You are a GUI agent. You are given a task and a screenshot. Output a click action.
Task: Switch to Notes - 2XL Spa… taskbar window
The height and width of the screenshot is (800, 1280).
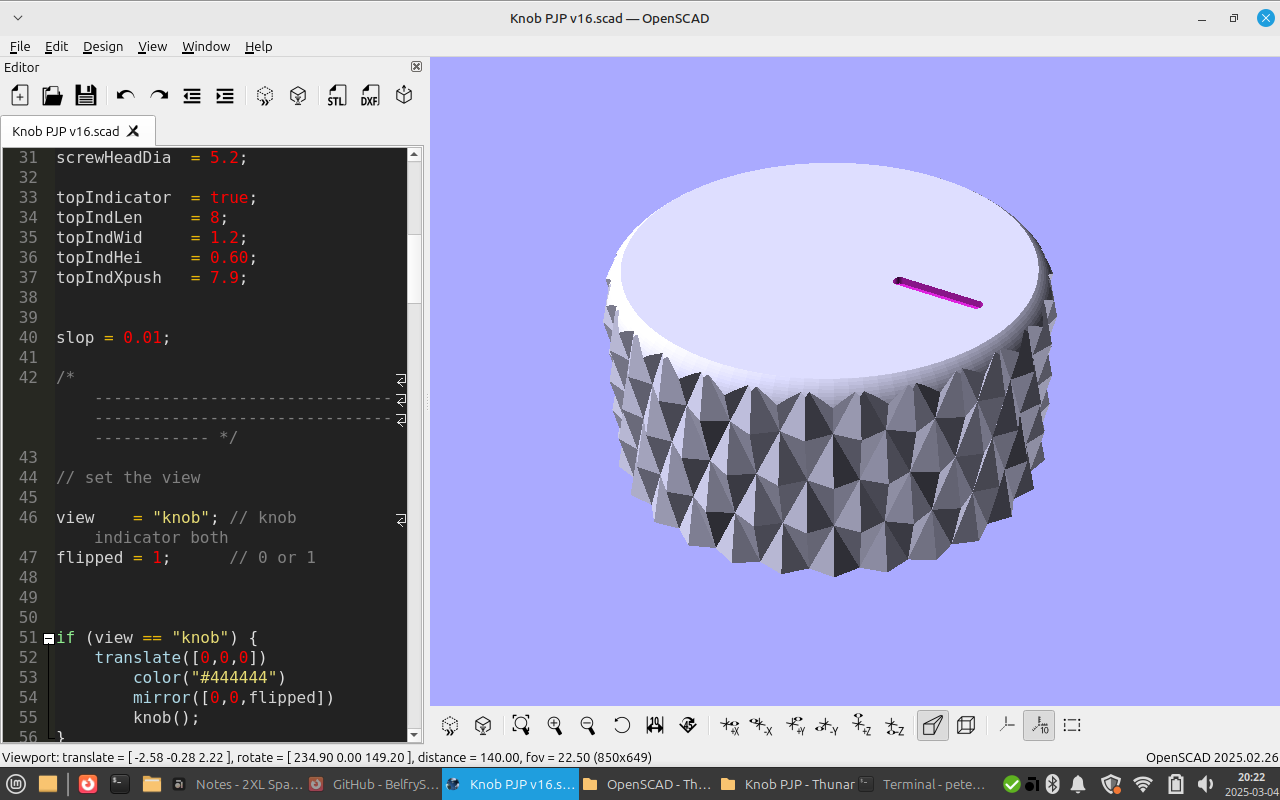(237, 784)
